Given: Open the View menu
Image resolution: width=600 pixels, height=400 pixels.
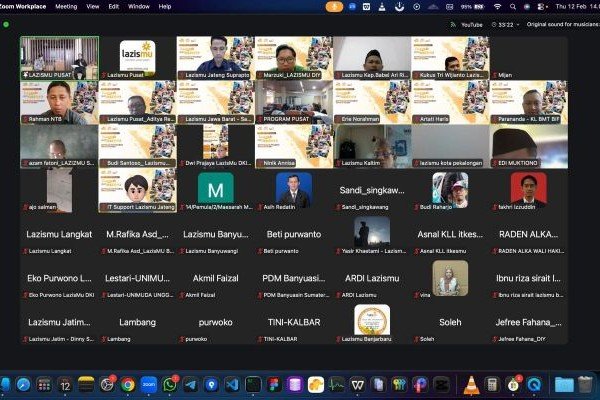Looking at the screenshot, I should point(92,6).
